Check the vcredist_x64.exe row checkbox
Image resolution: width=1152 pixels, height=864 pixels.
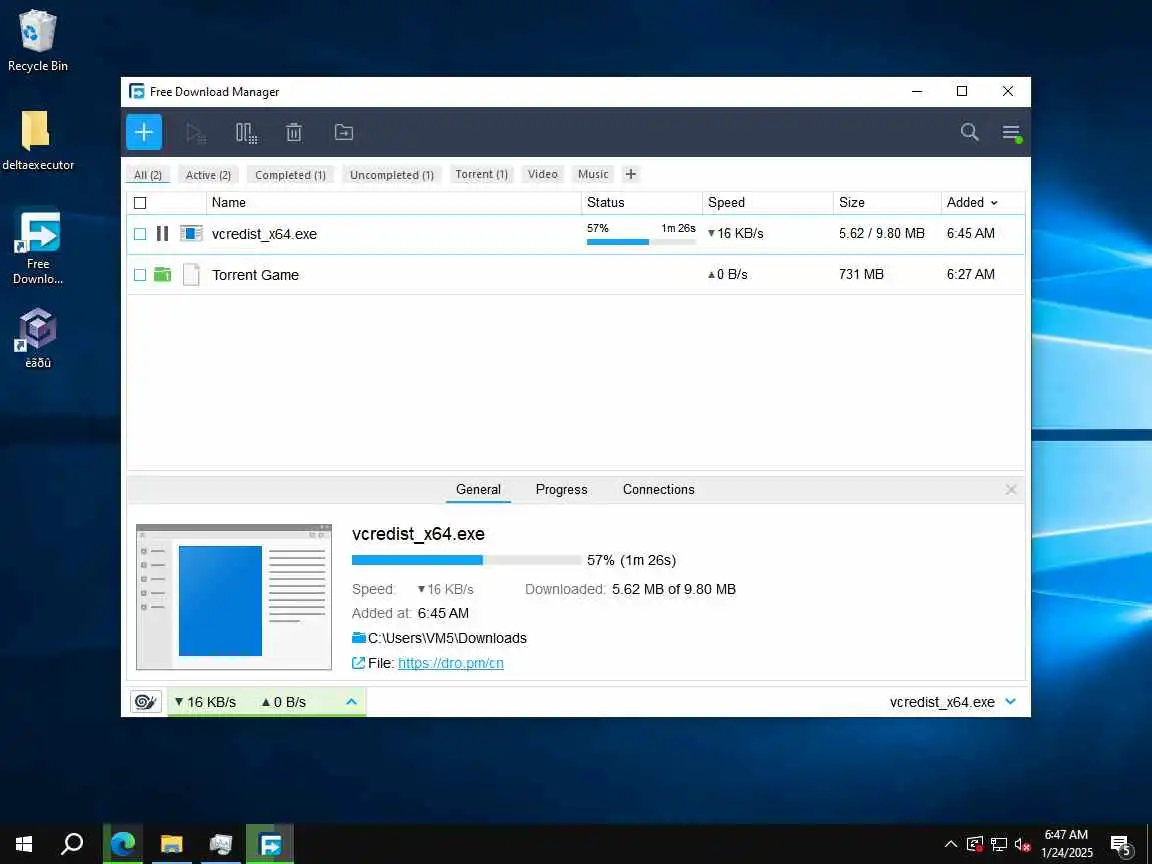pyautogui.click(x=140, y=234)
